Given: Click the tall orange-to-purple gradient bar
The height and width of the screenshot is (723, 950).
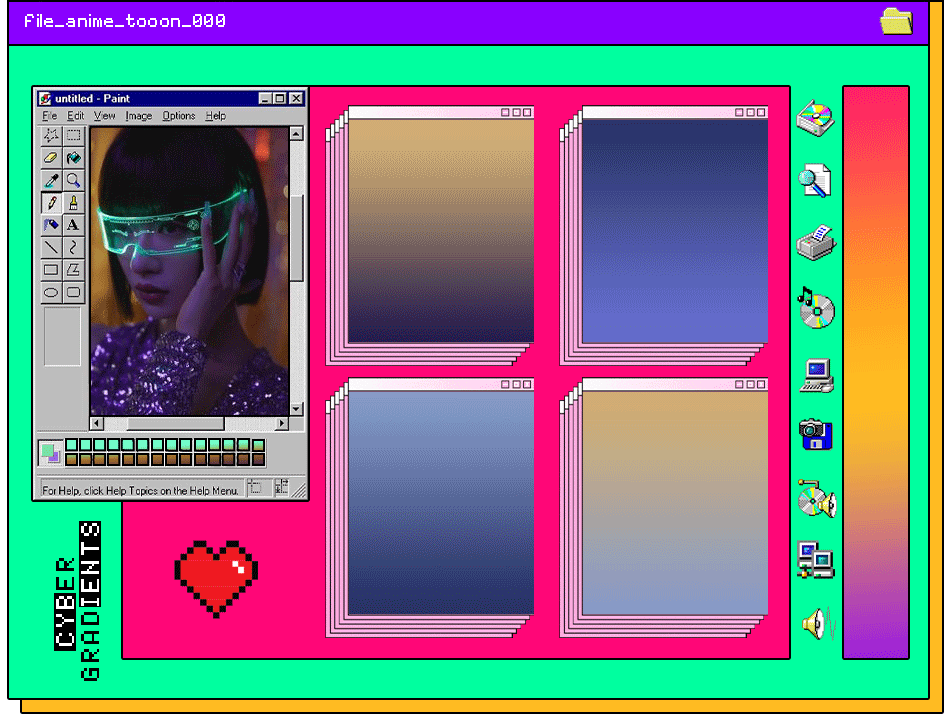Looking at the screenshot, I should pyautogui.click(x=876, y=372).
